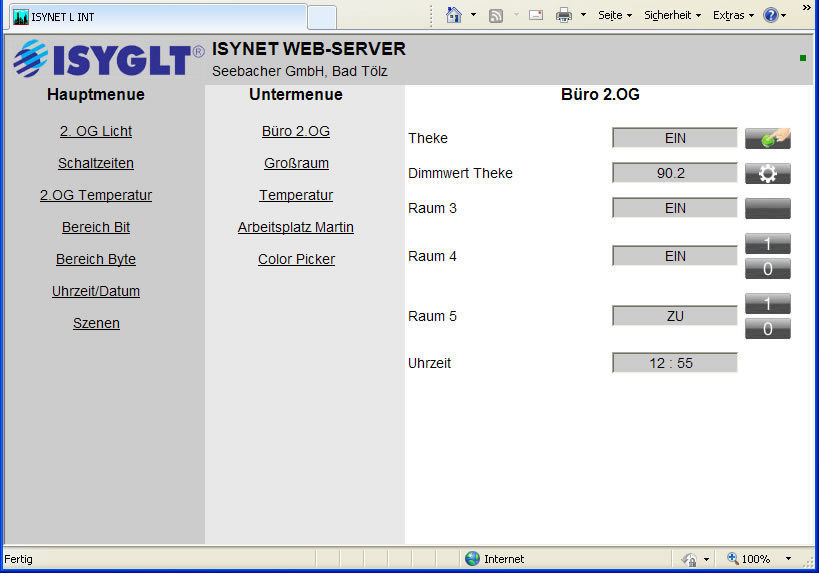Screen dimensions: 819x574
Task: Switch Raum 4 off with the 0 button
Action: 767,268
